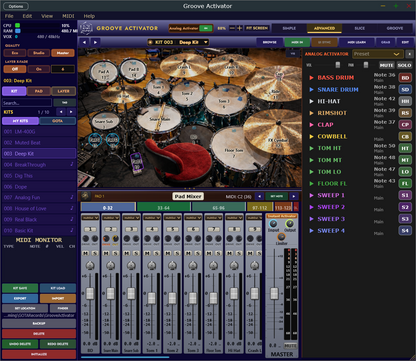Screen dimensions: 416x361
Task: Click the HH badge for Hi-Hat
Action: tap(405, 101)
